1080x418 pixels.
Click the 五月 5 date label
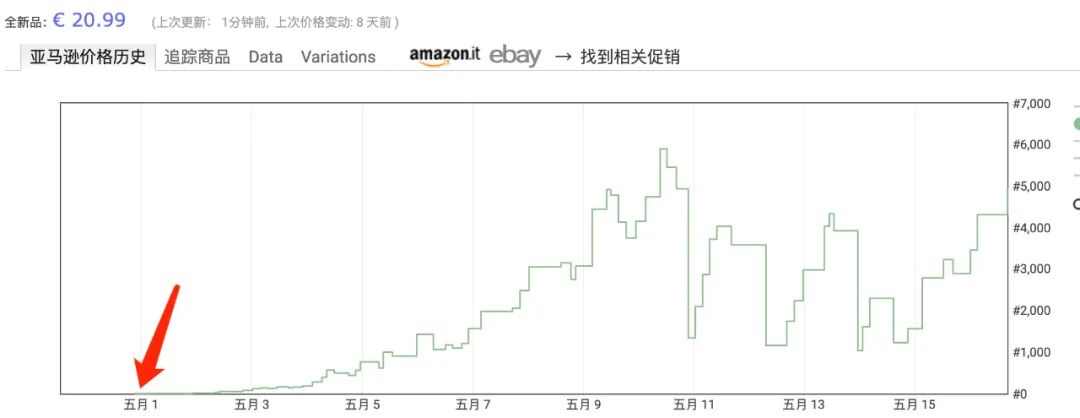(x=362, y=404)
